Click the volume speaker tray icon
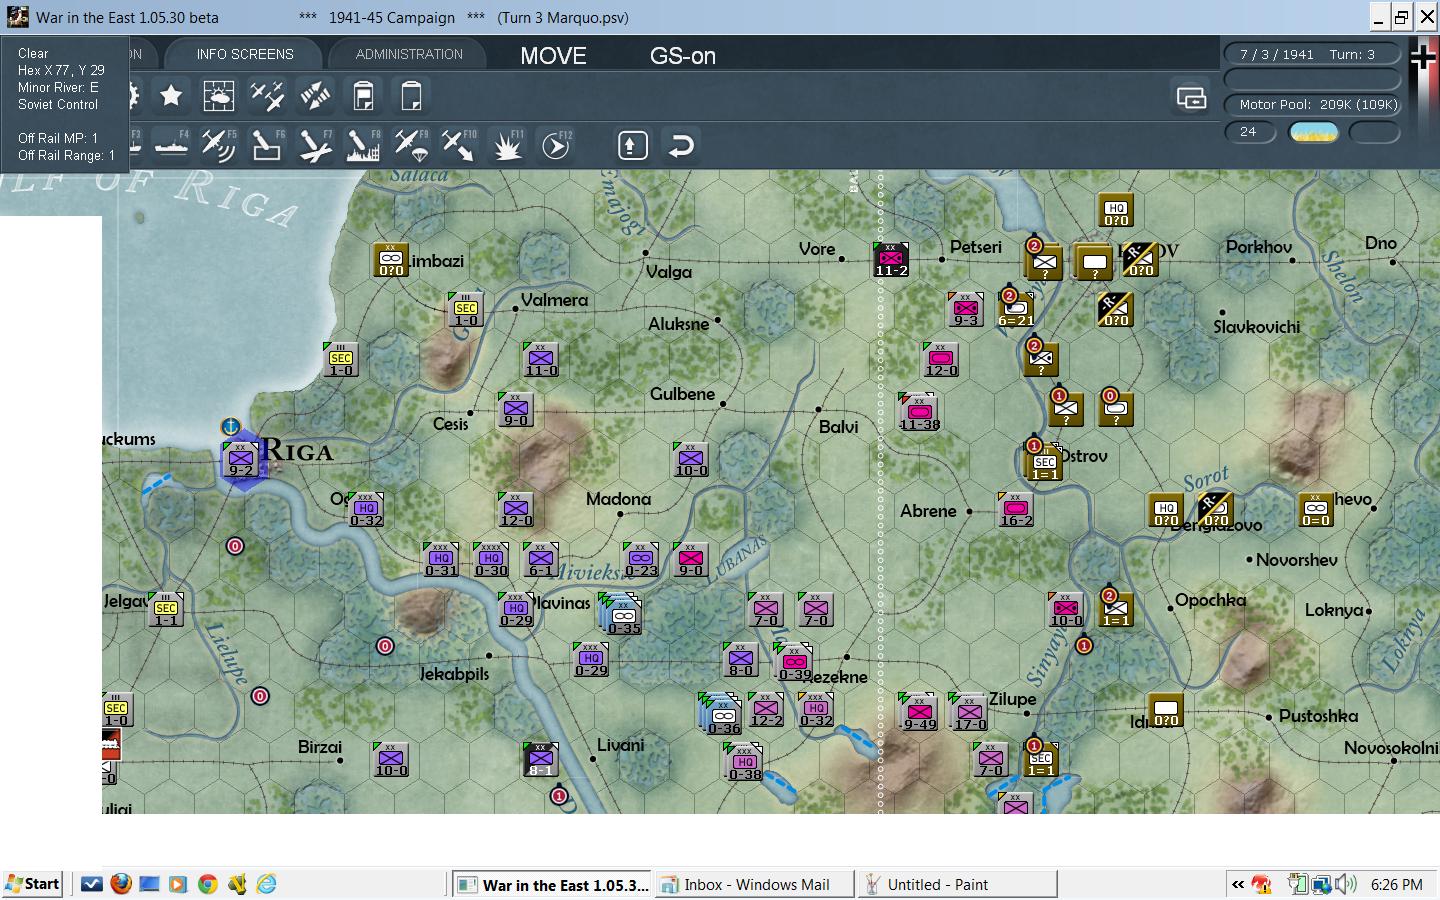The image size is (1440, 900). (1346, 884)
